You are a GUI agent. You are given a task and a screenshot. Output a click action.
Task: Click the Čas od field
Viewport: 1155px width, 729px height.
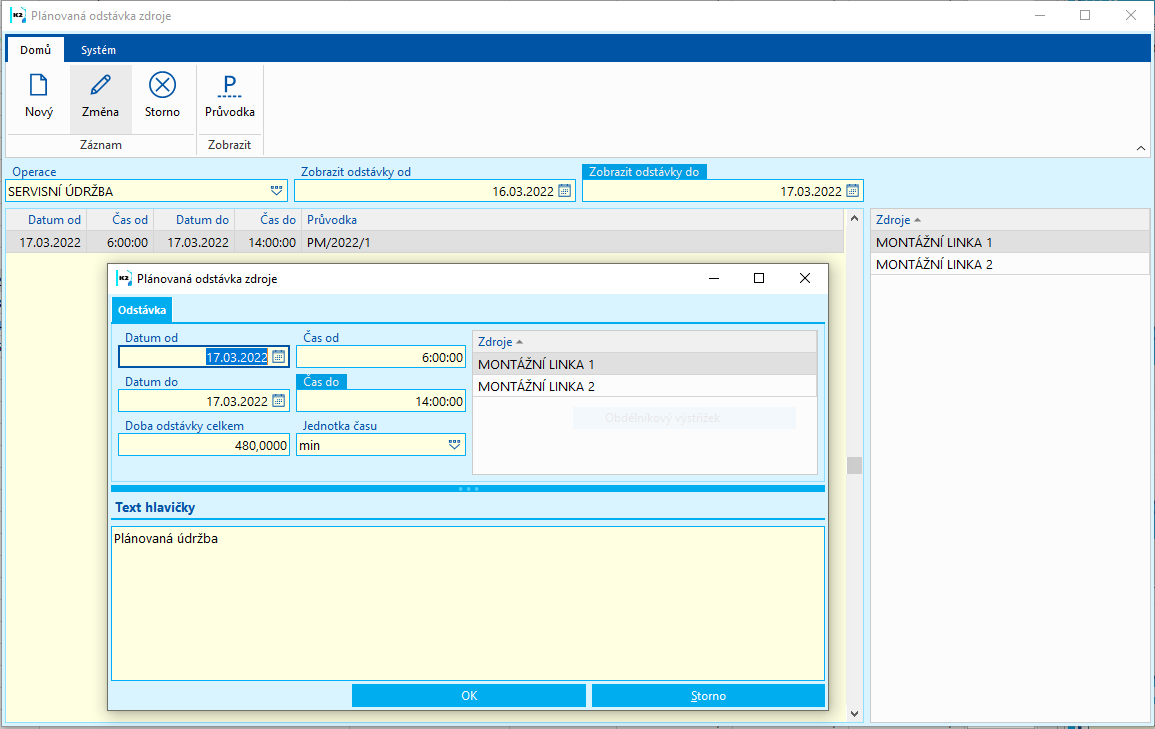click(381, 357)
